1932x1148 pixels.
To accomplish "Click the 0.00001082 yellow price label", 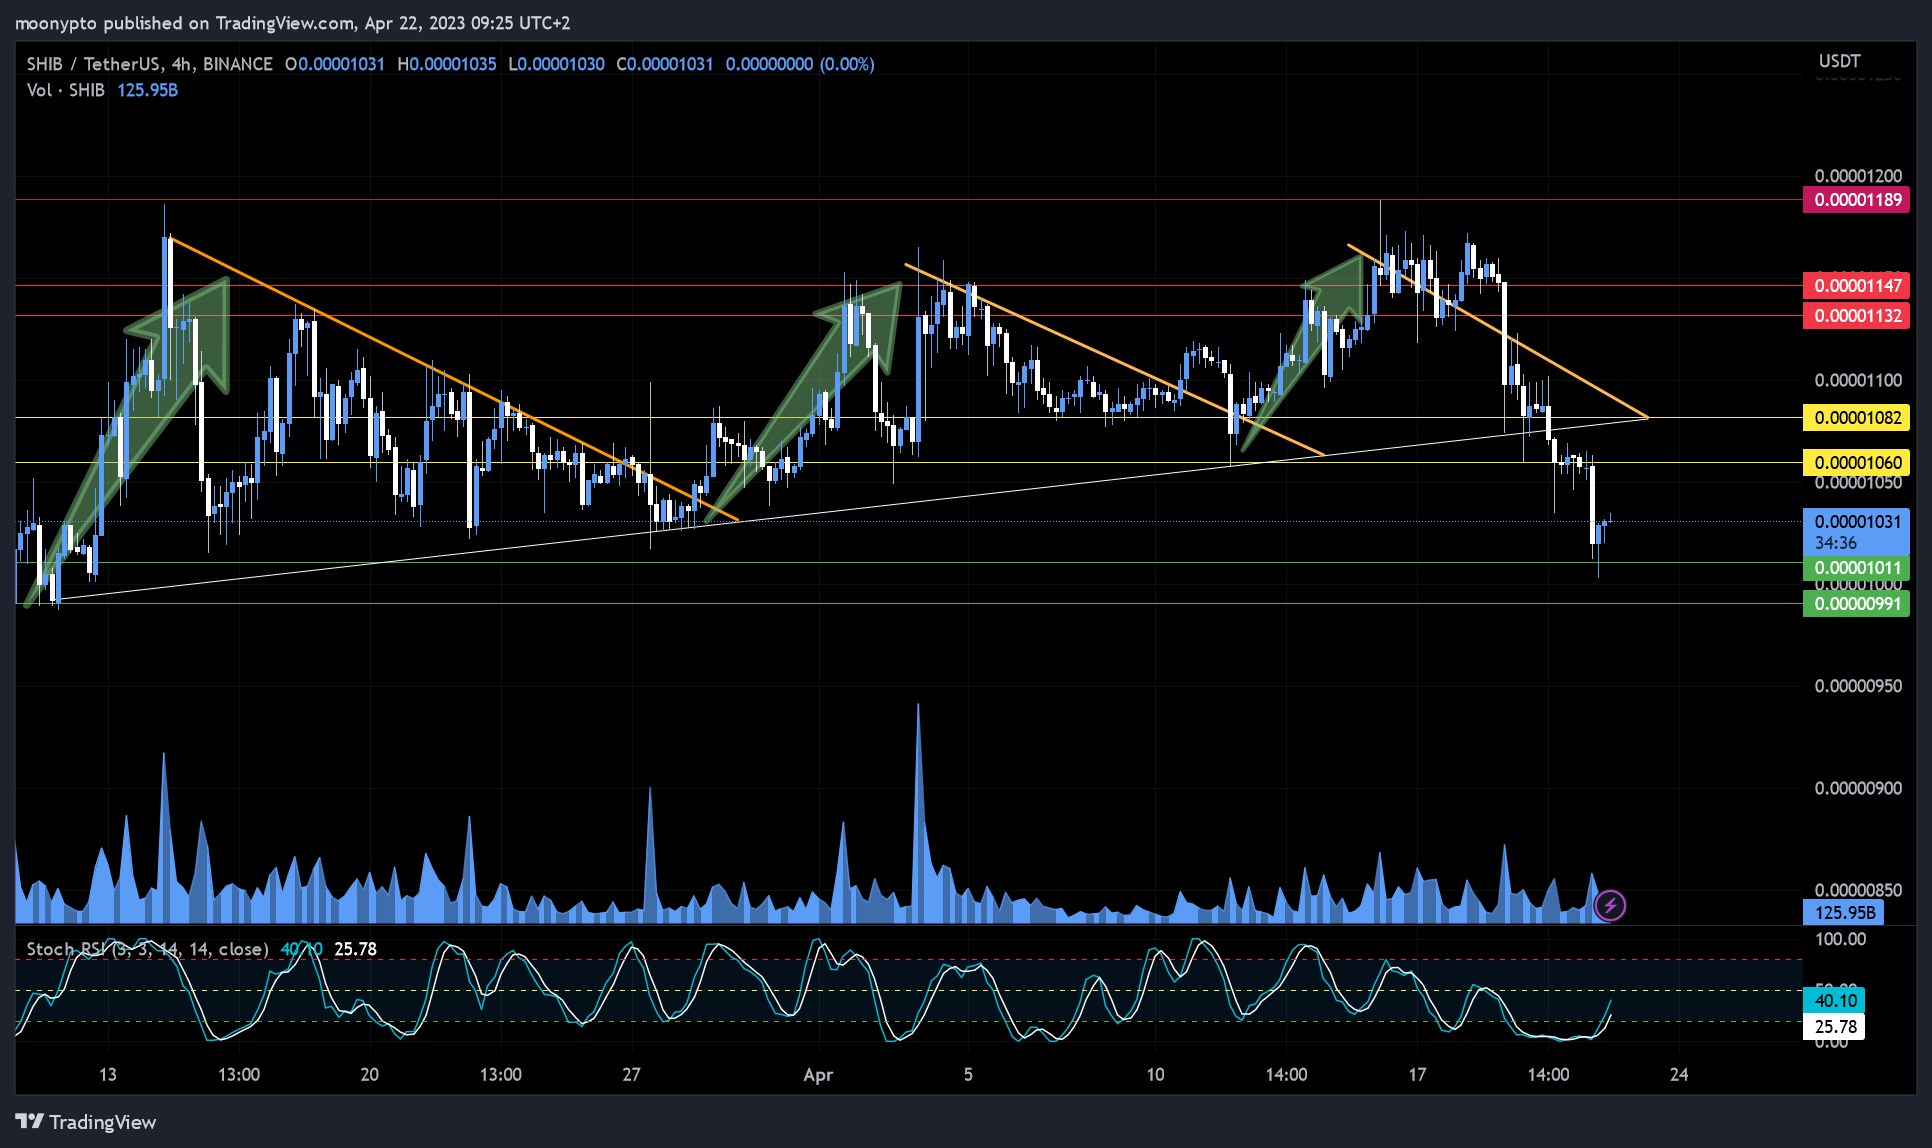I will (x=1857, y=418).
